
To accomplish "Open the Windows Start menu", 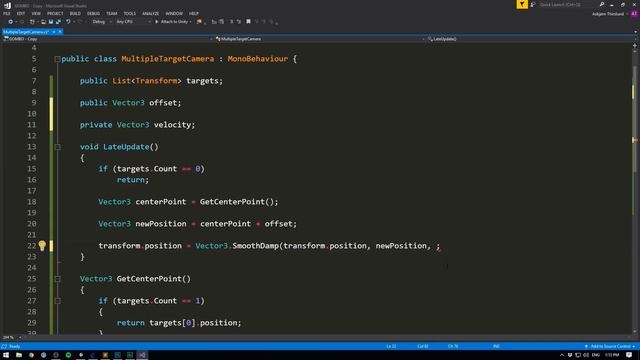I will (x=6, y=355).
